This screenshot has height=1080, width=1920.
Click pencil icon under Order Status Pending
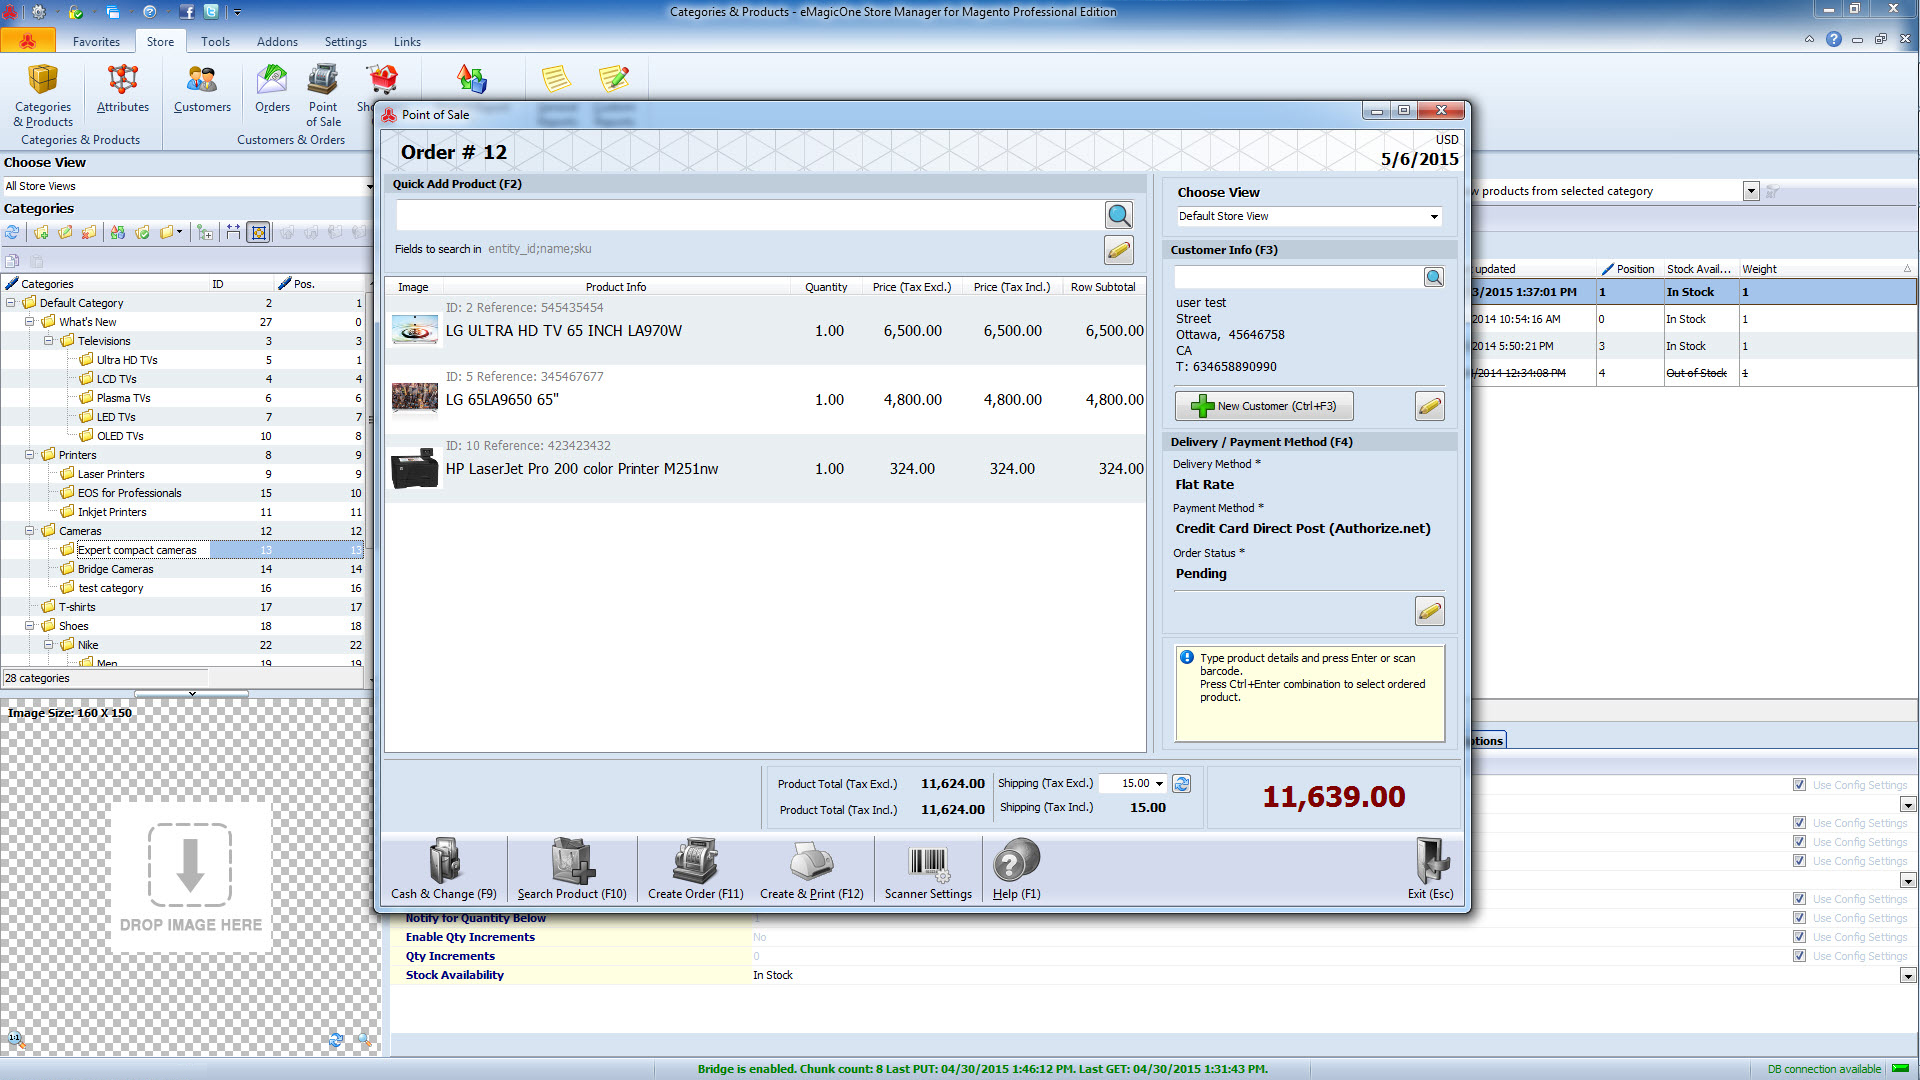tap(1430, 611)
